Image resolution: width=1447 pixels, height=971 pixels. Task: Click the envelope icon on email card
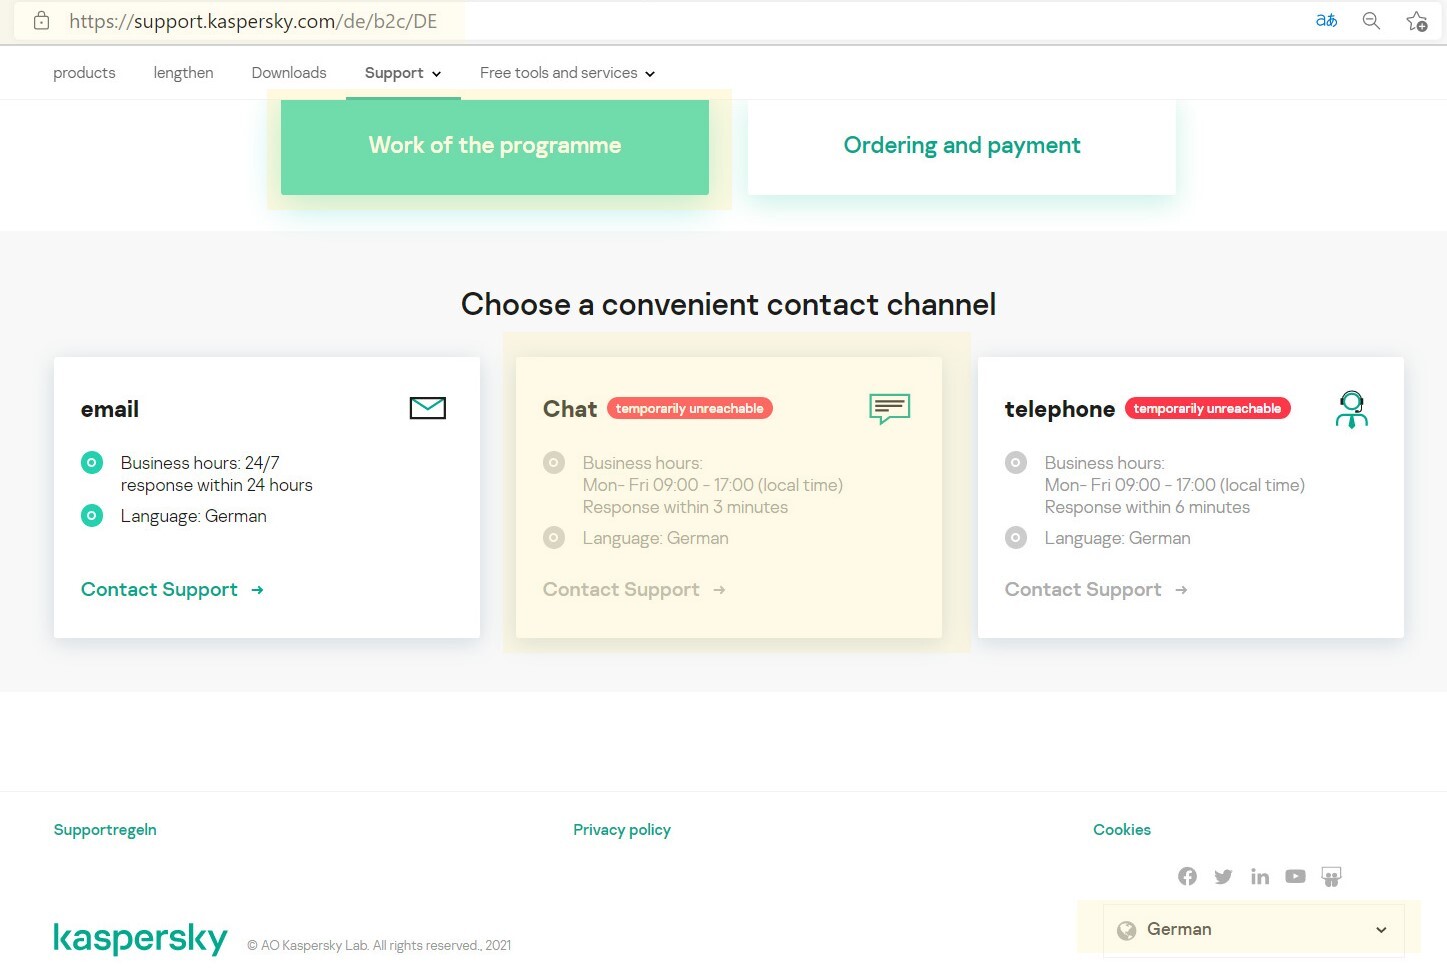click(427, 408)
